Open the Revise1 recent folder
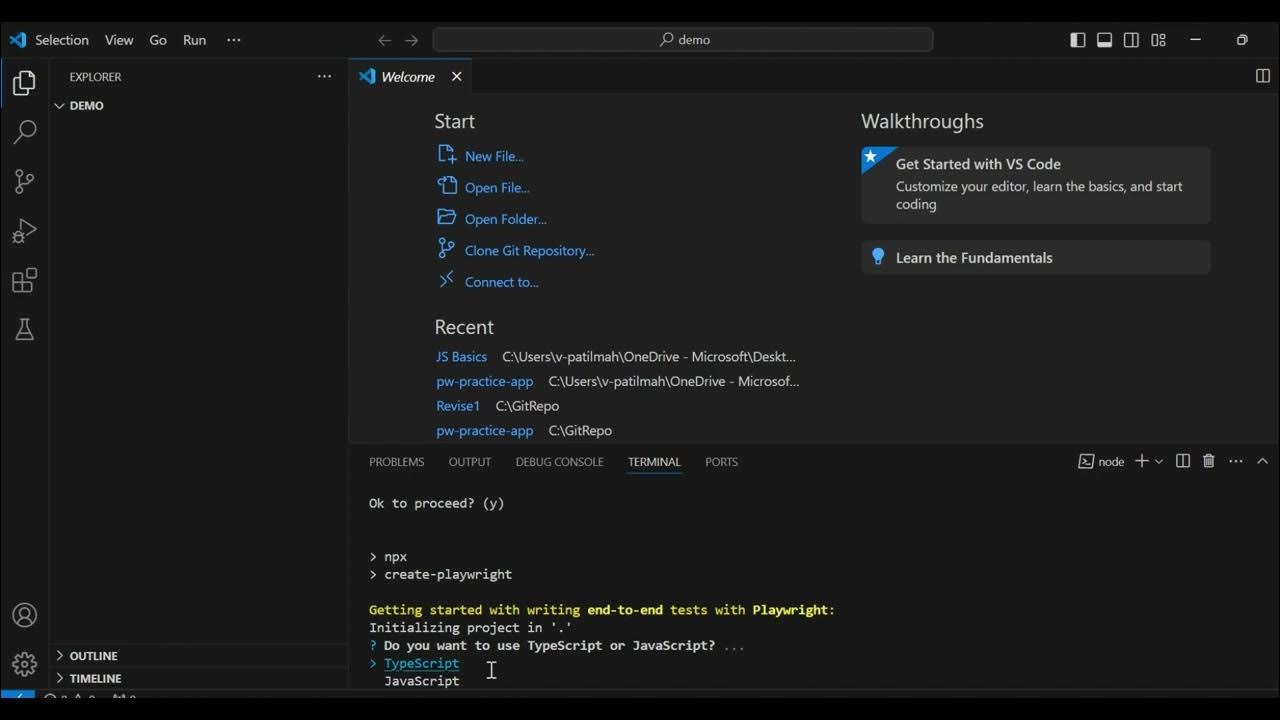The image size is (1280, 720). (x=458, y=405)
